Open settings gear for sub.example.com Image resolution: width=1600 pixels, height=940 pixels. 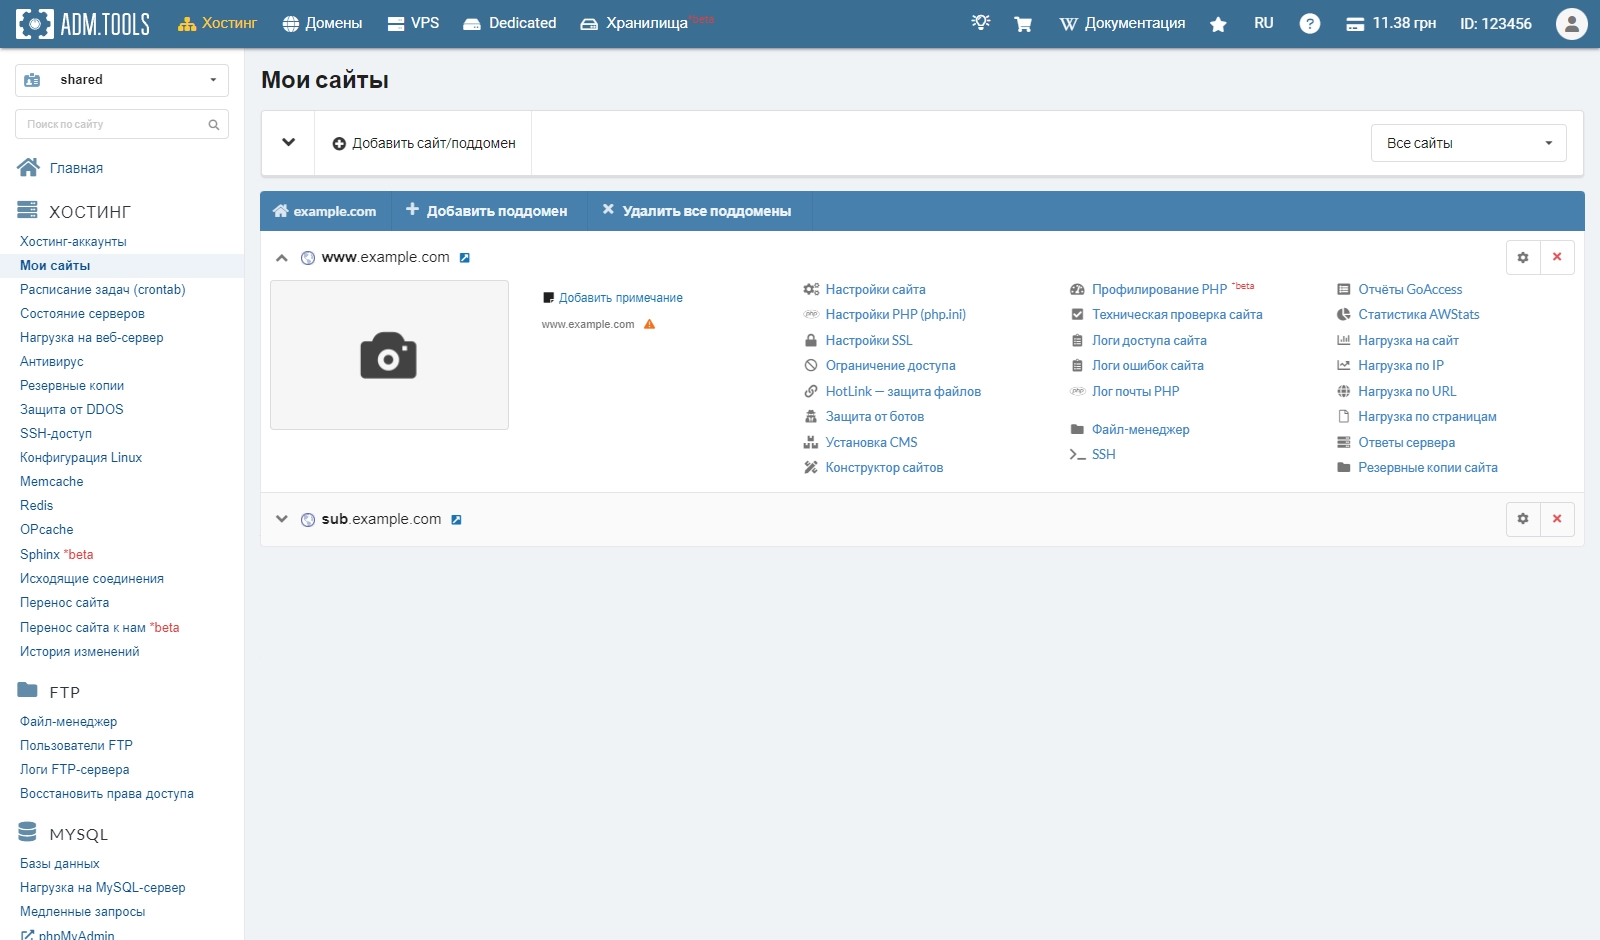(x=1523, y=519)
